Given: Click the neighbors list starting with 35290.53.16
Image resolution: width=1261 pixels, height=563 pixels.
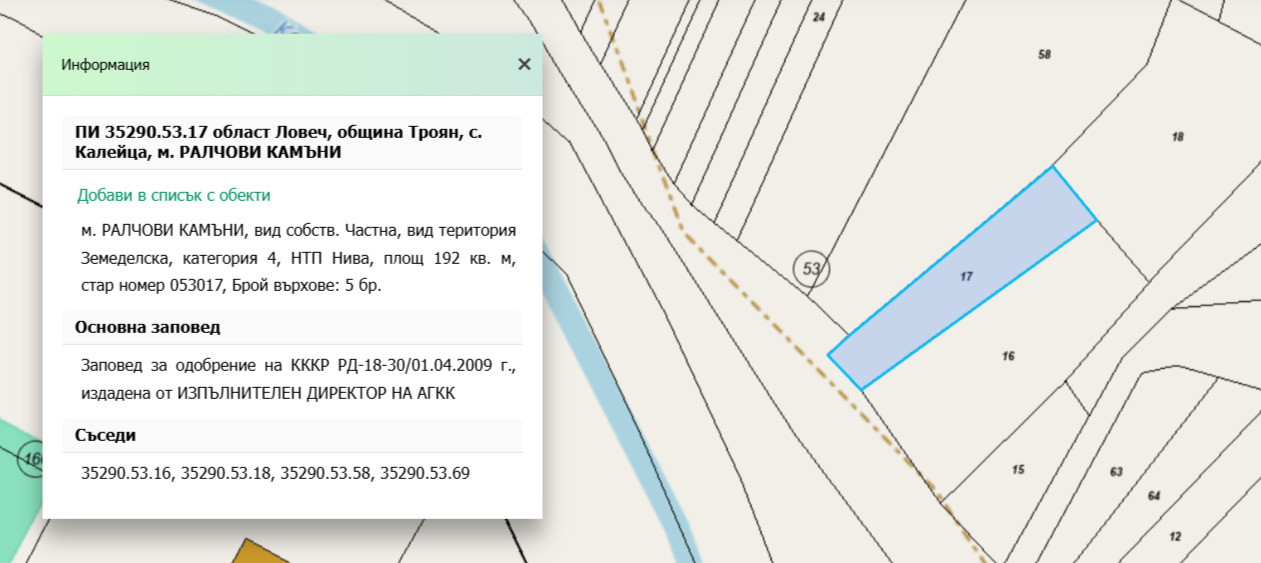Looking at the screenshot, I should coord(275,472).
